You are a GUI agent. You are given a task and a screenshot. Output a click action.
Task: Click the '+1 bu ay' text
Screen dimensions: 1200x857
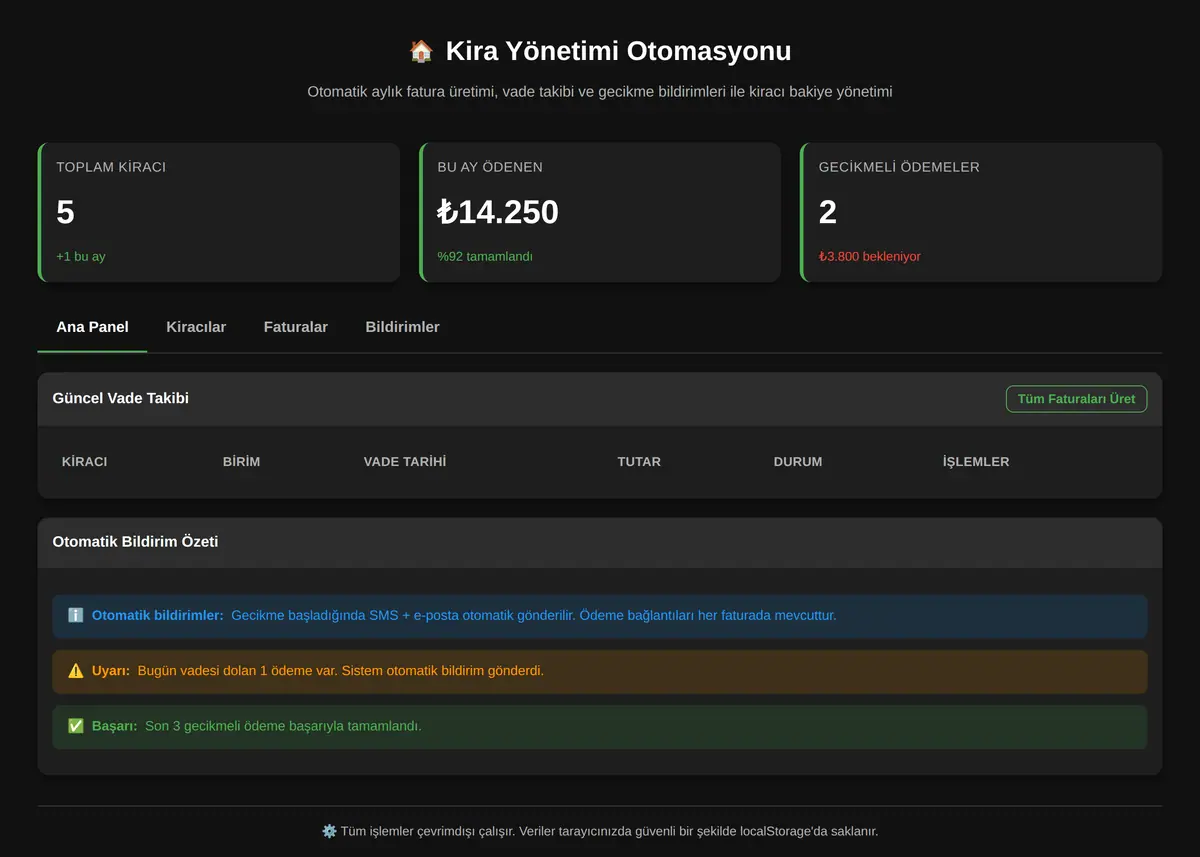click(x=81, y=256)
